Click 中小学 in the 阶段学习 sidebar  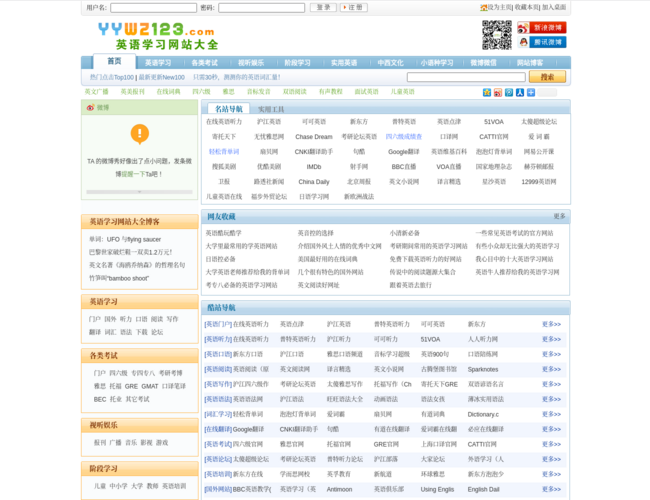pos(119,486)
